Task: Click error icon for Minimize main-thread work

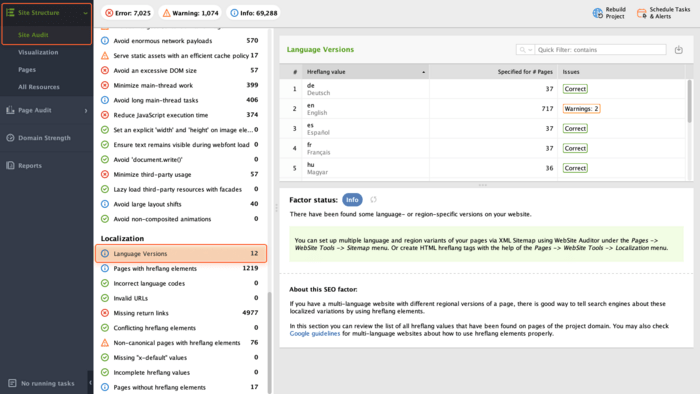Action: tap(104, 85)
